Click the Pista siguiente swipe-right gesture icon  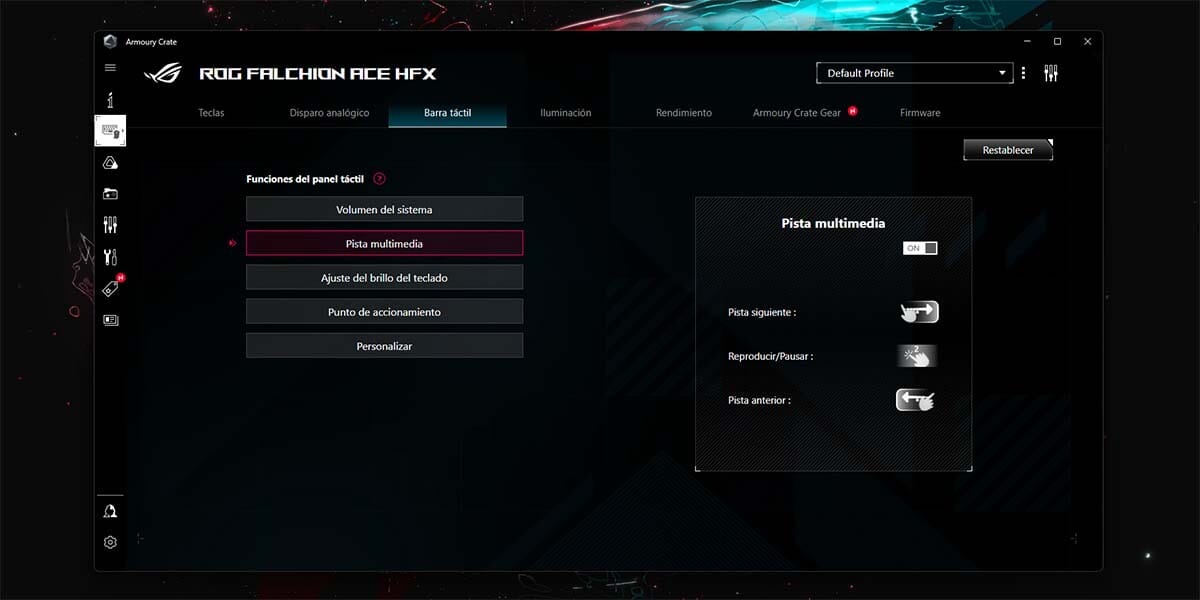(x=918, y=312)
